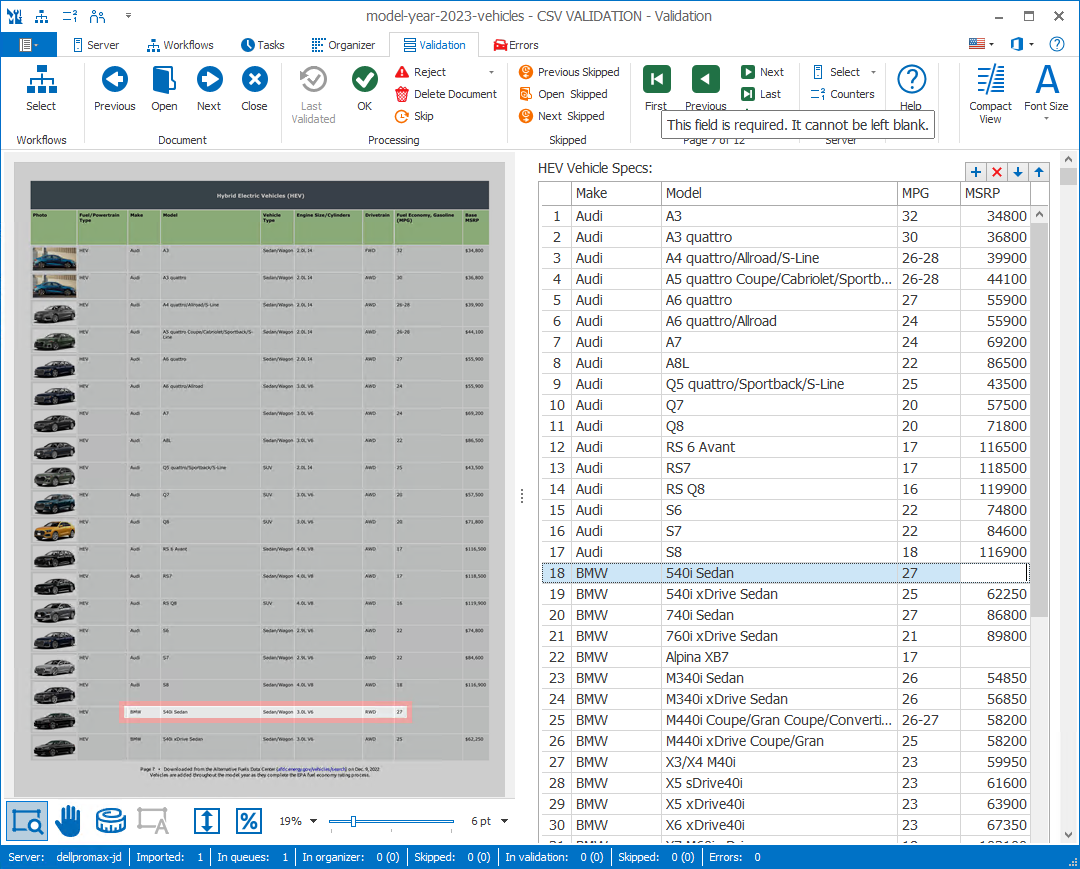Click Delete Document
Screen dimensions: 1080x869
click(446, 94)
